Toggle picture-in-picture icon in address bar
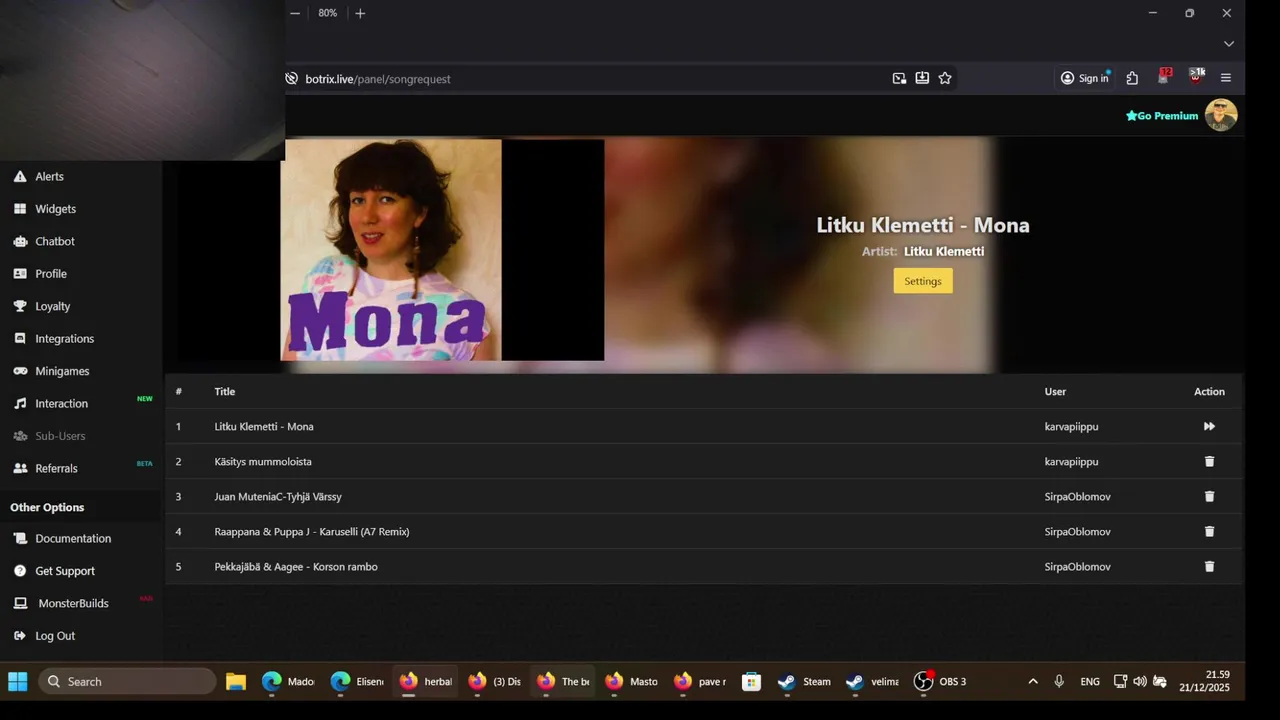 [x=899, y=78]
